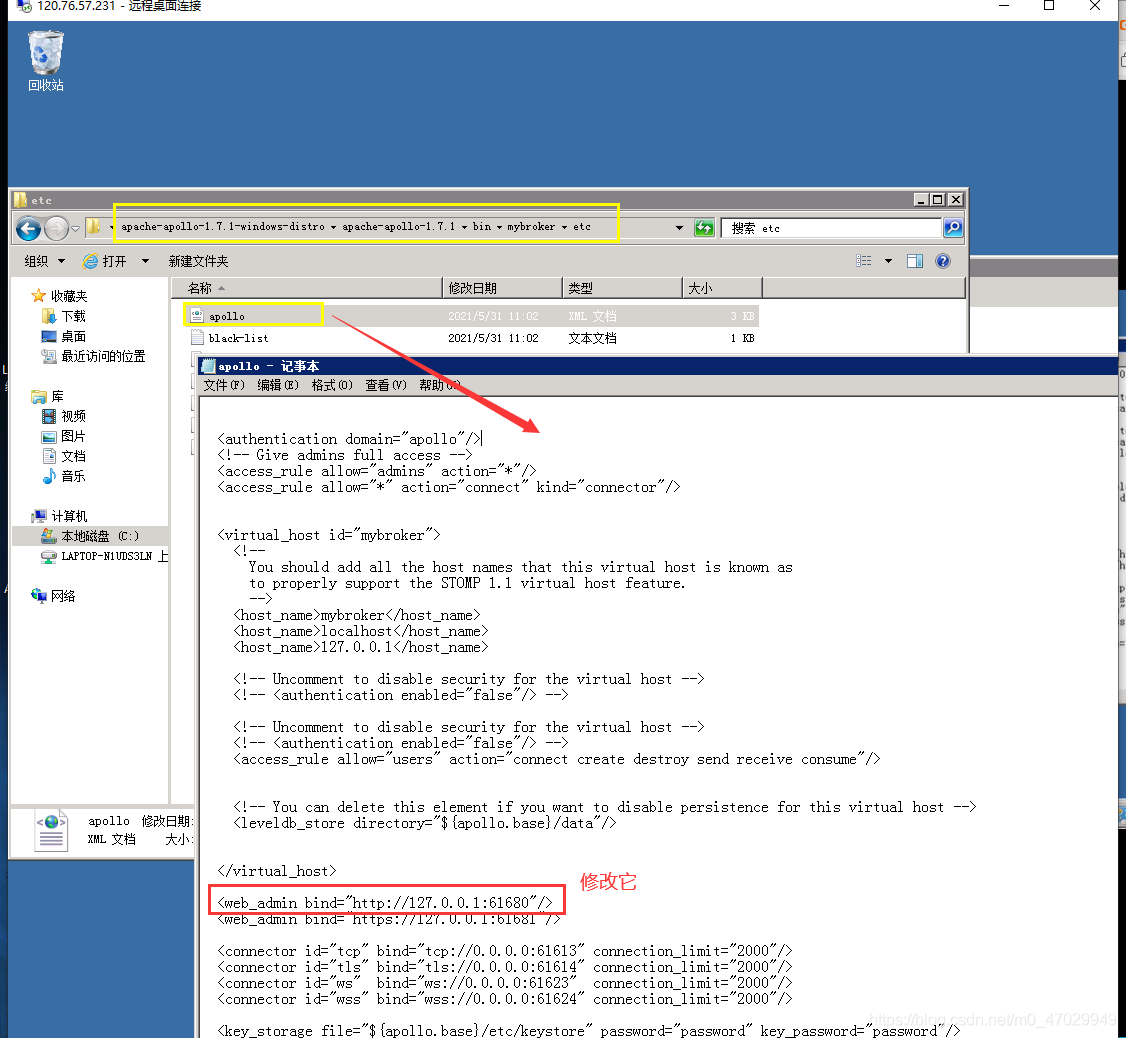Click the Explorer forward navigation arrow
Screen dimensions: 1126x1038
[56, 228]
